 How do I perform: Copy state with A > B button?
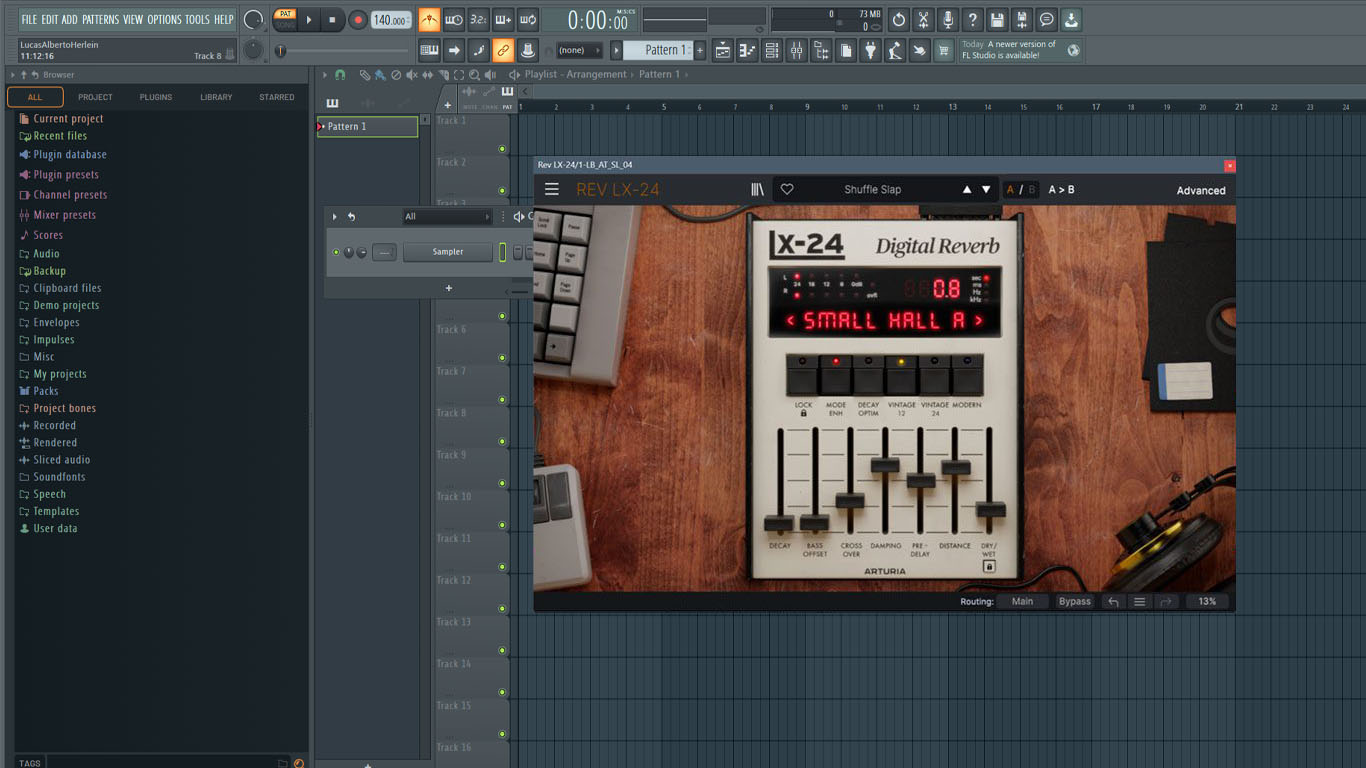1062,190
